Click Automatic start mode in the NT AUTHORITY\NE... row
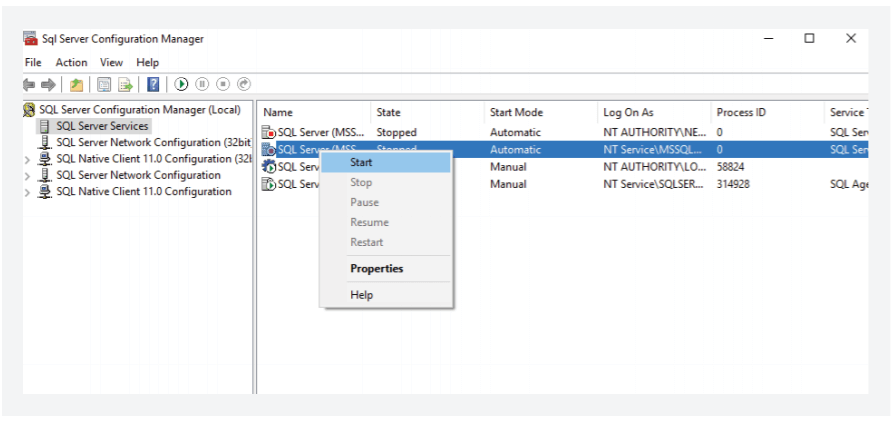The height and width of the screenshot is (422, 894). point(515,132)
